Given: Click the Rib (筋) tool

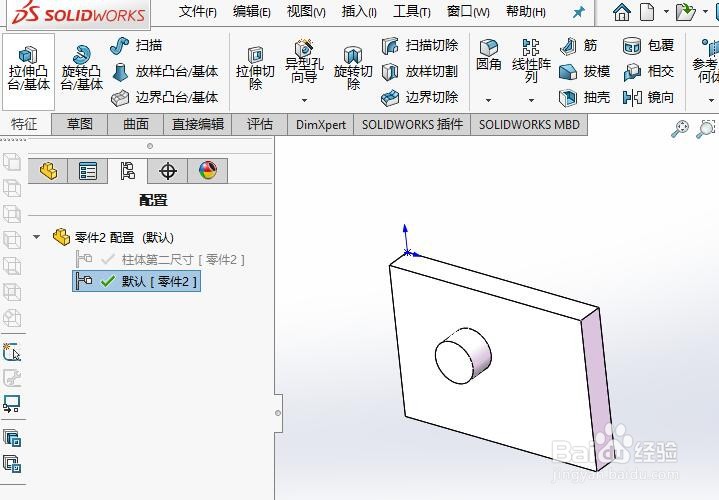Looking at the screenshot, I should click(x=578, y=45).
